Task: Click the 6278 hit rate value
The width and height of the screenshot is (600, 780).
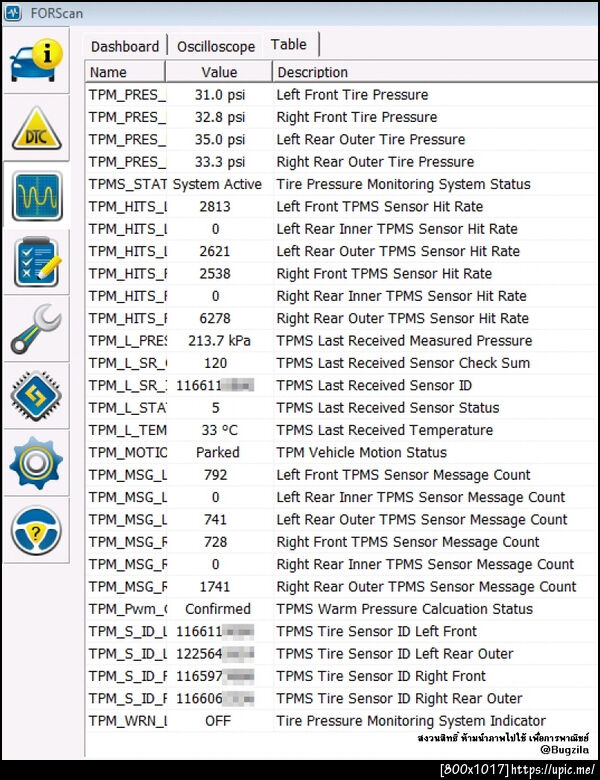Action: [x=215, y=318]
